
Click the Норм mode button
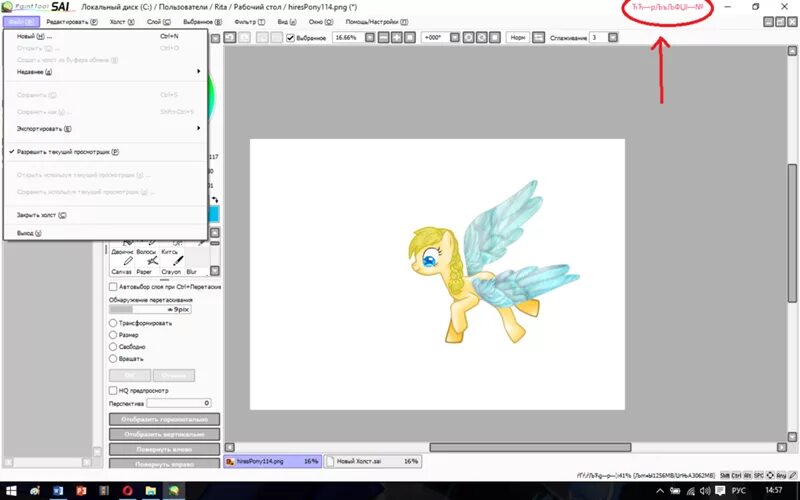tap(517, 38)
